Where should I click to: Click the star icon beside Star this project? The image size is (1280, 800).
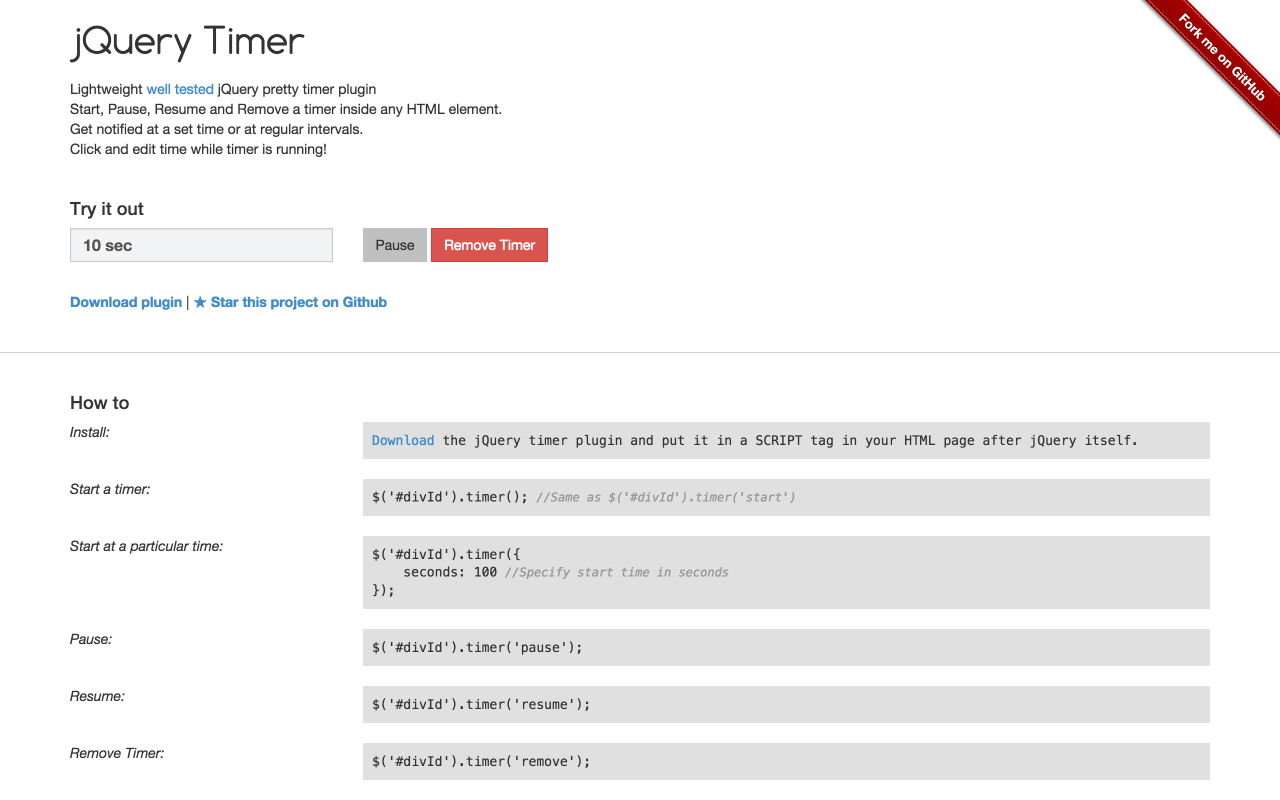point(199,302)
